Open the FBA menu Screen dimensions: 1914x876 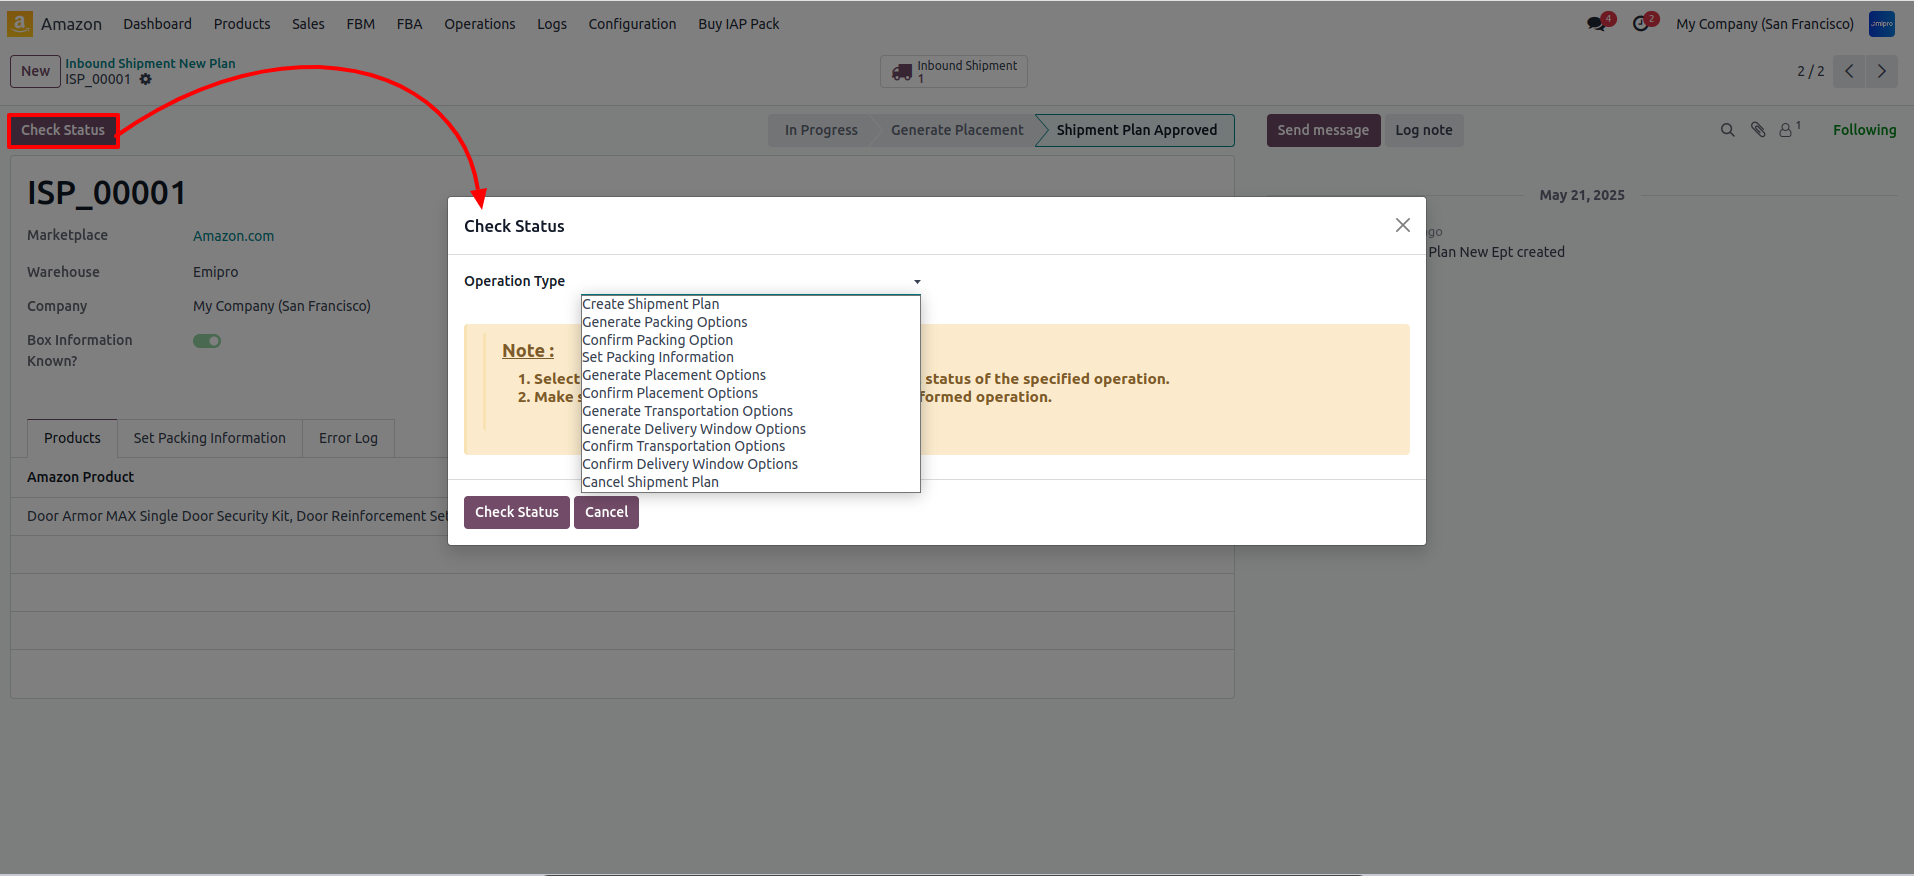409,24
